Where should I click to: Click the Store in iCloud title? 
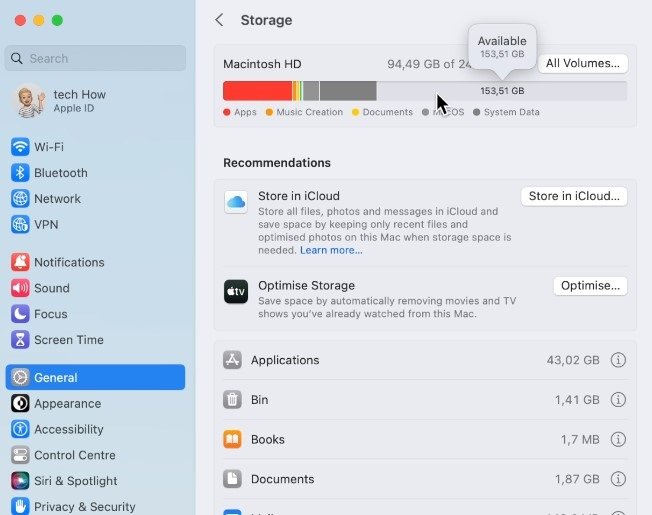coord(299,196)
